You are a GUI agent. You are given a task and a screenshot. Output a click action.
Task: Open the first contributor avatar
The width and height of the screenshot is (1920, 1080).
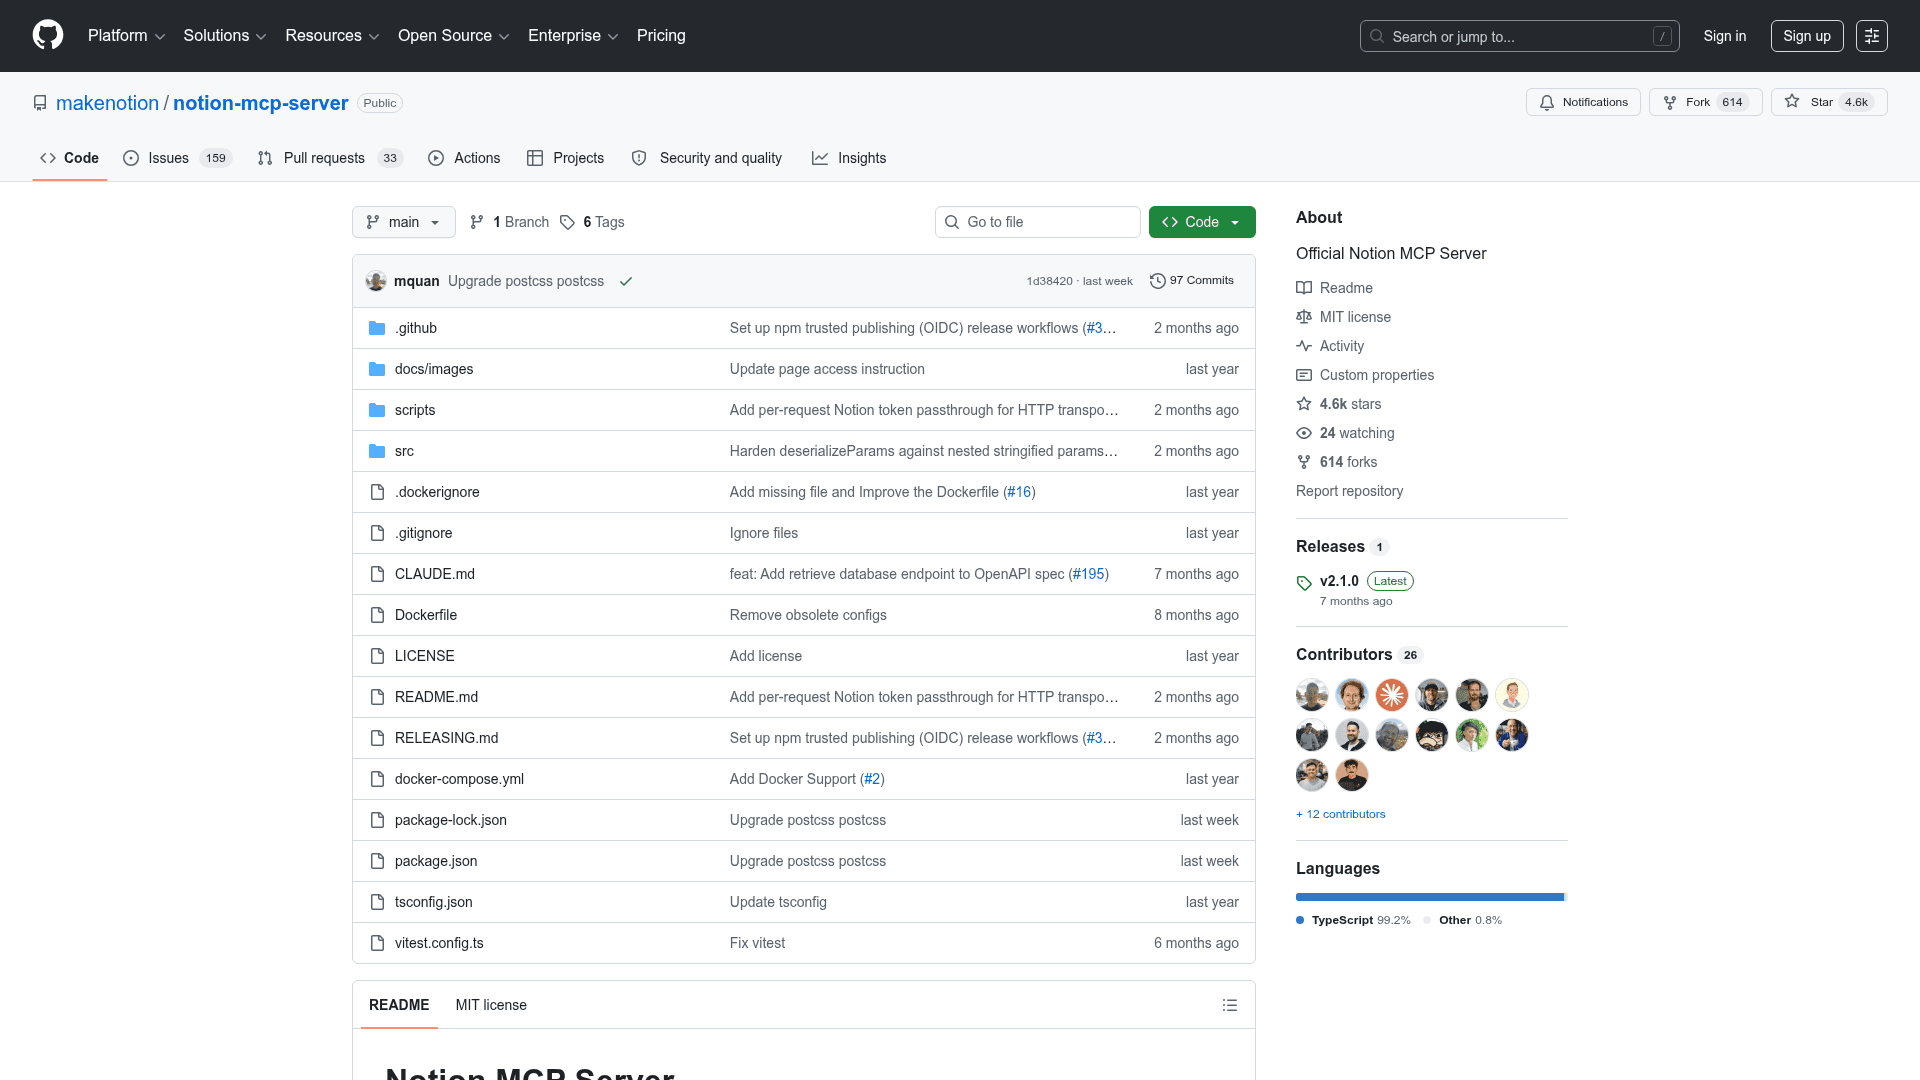1312,694
